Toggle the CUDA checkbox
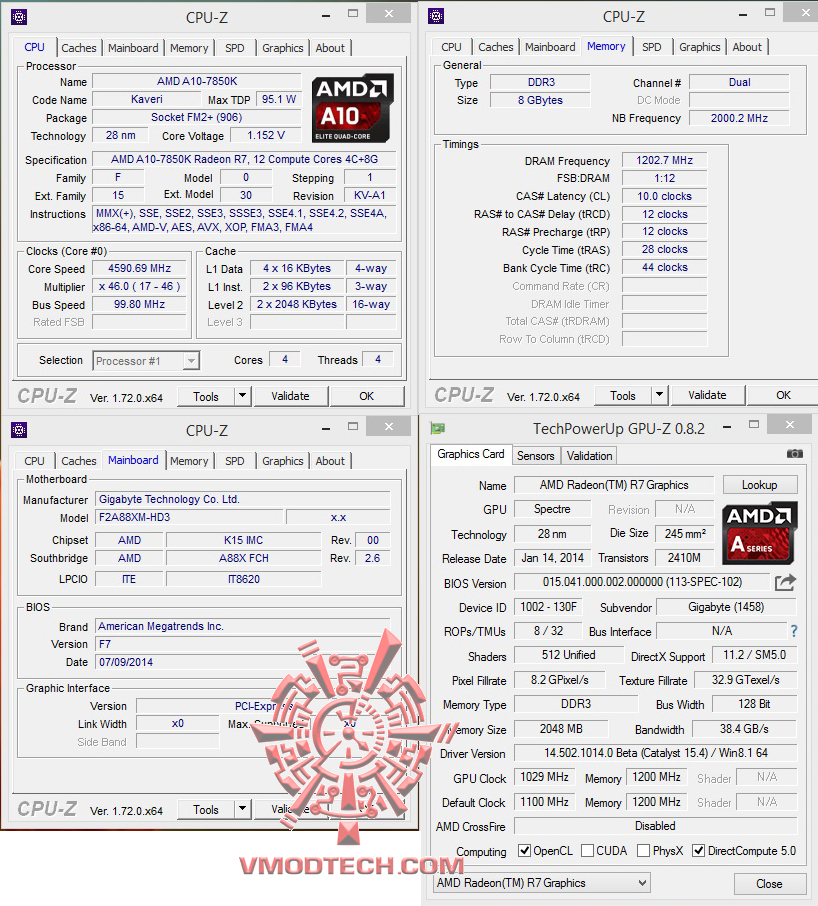This screenshot has height=906, width=818. coord(588,851)
